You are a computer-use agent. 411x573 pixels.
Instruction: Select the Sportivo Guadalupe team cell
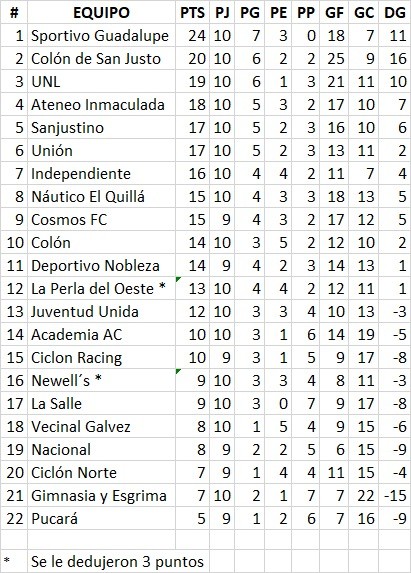[101, 36]
